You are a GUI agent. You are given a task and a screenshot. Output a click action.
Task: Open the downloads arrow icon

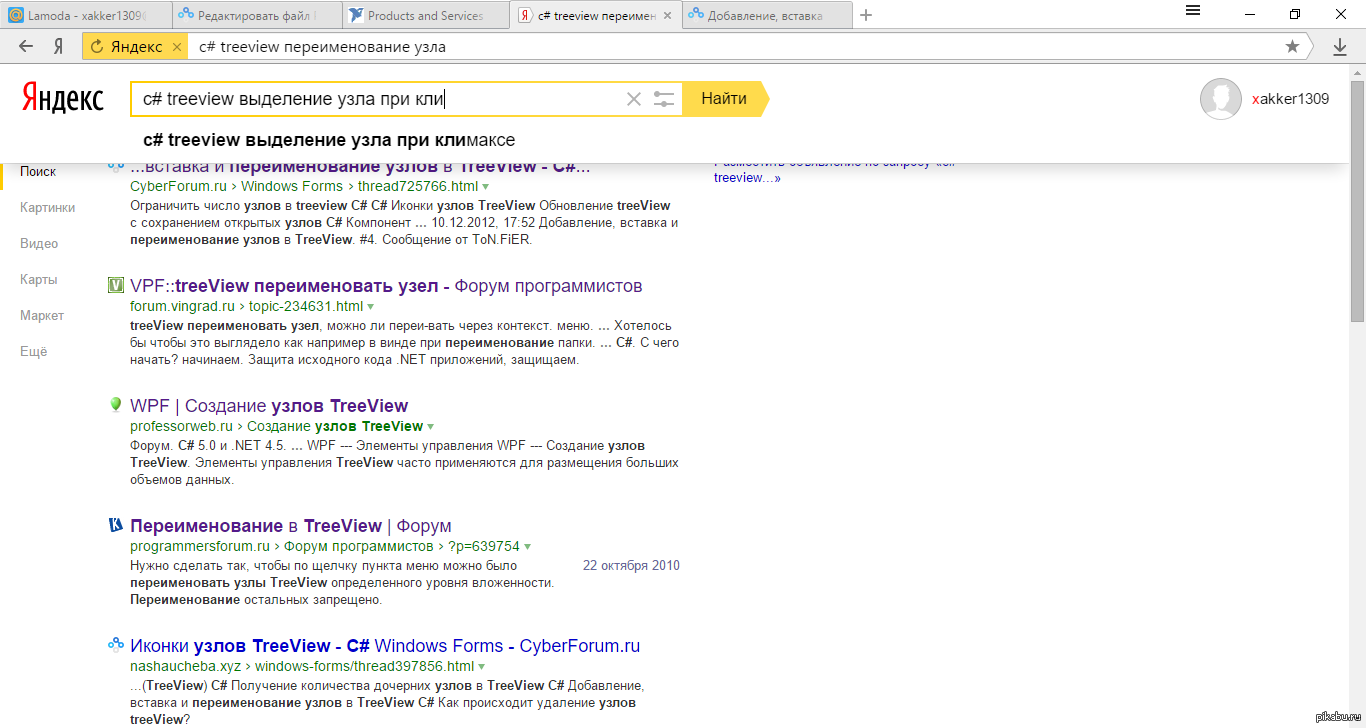(x=1340, y=46)
